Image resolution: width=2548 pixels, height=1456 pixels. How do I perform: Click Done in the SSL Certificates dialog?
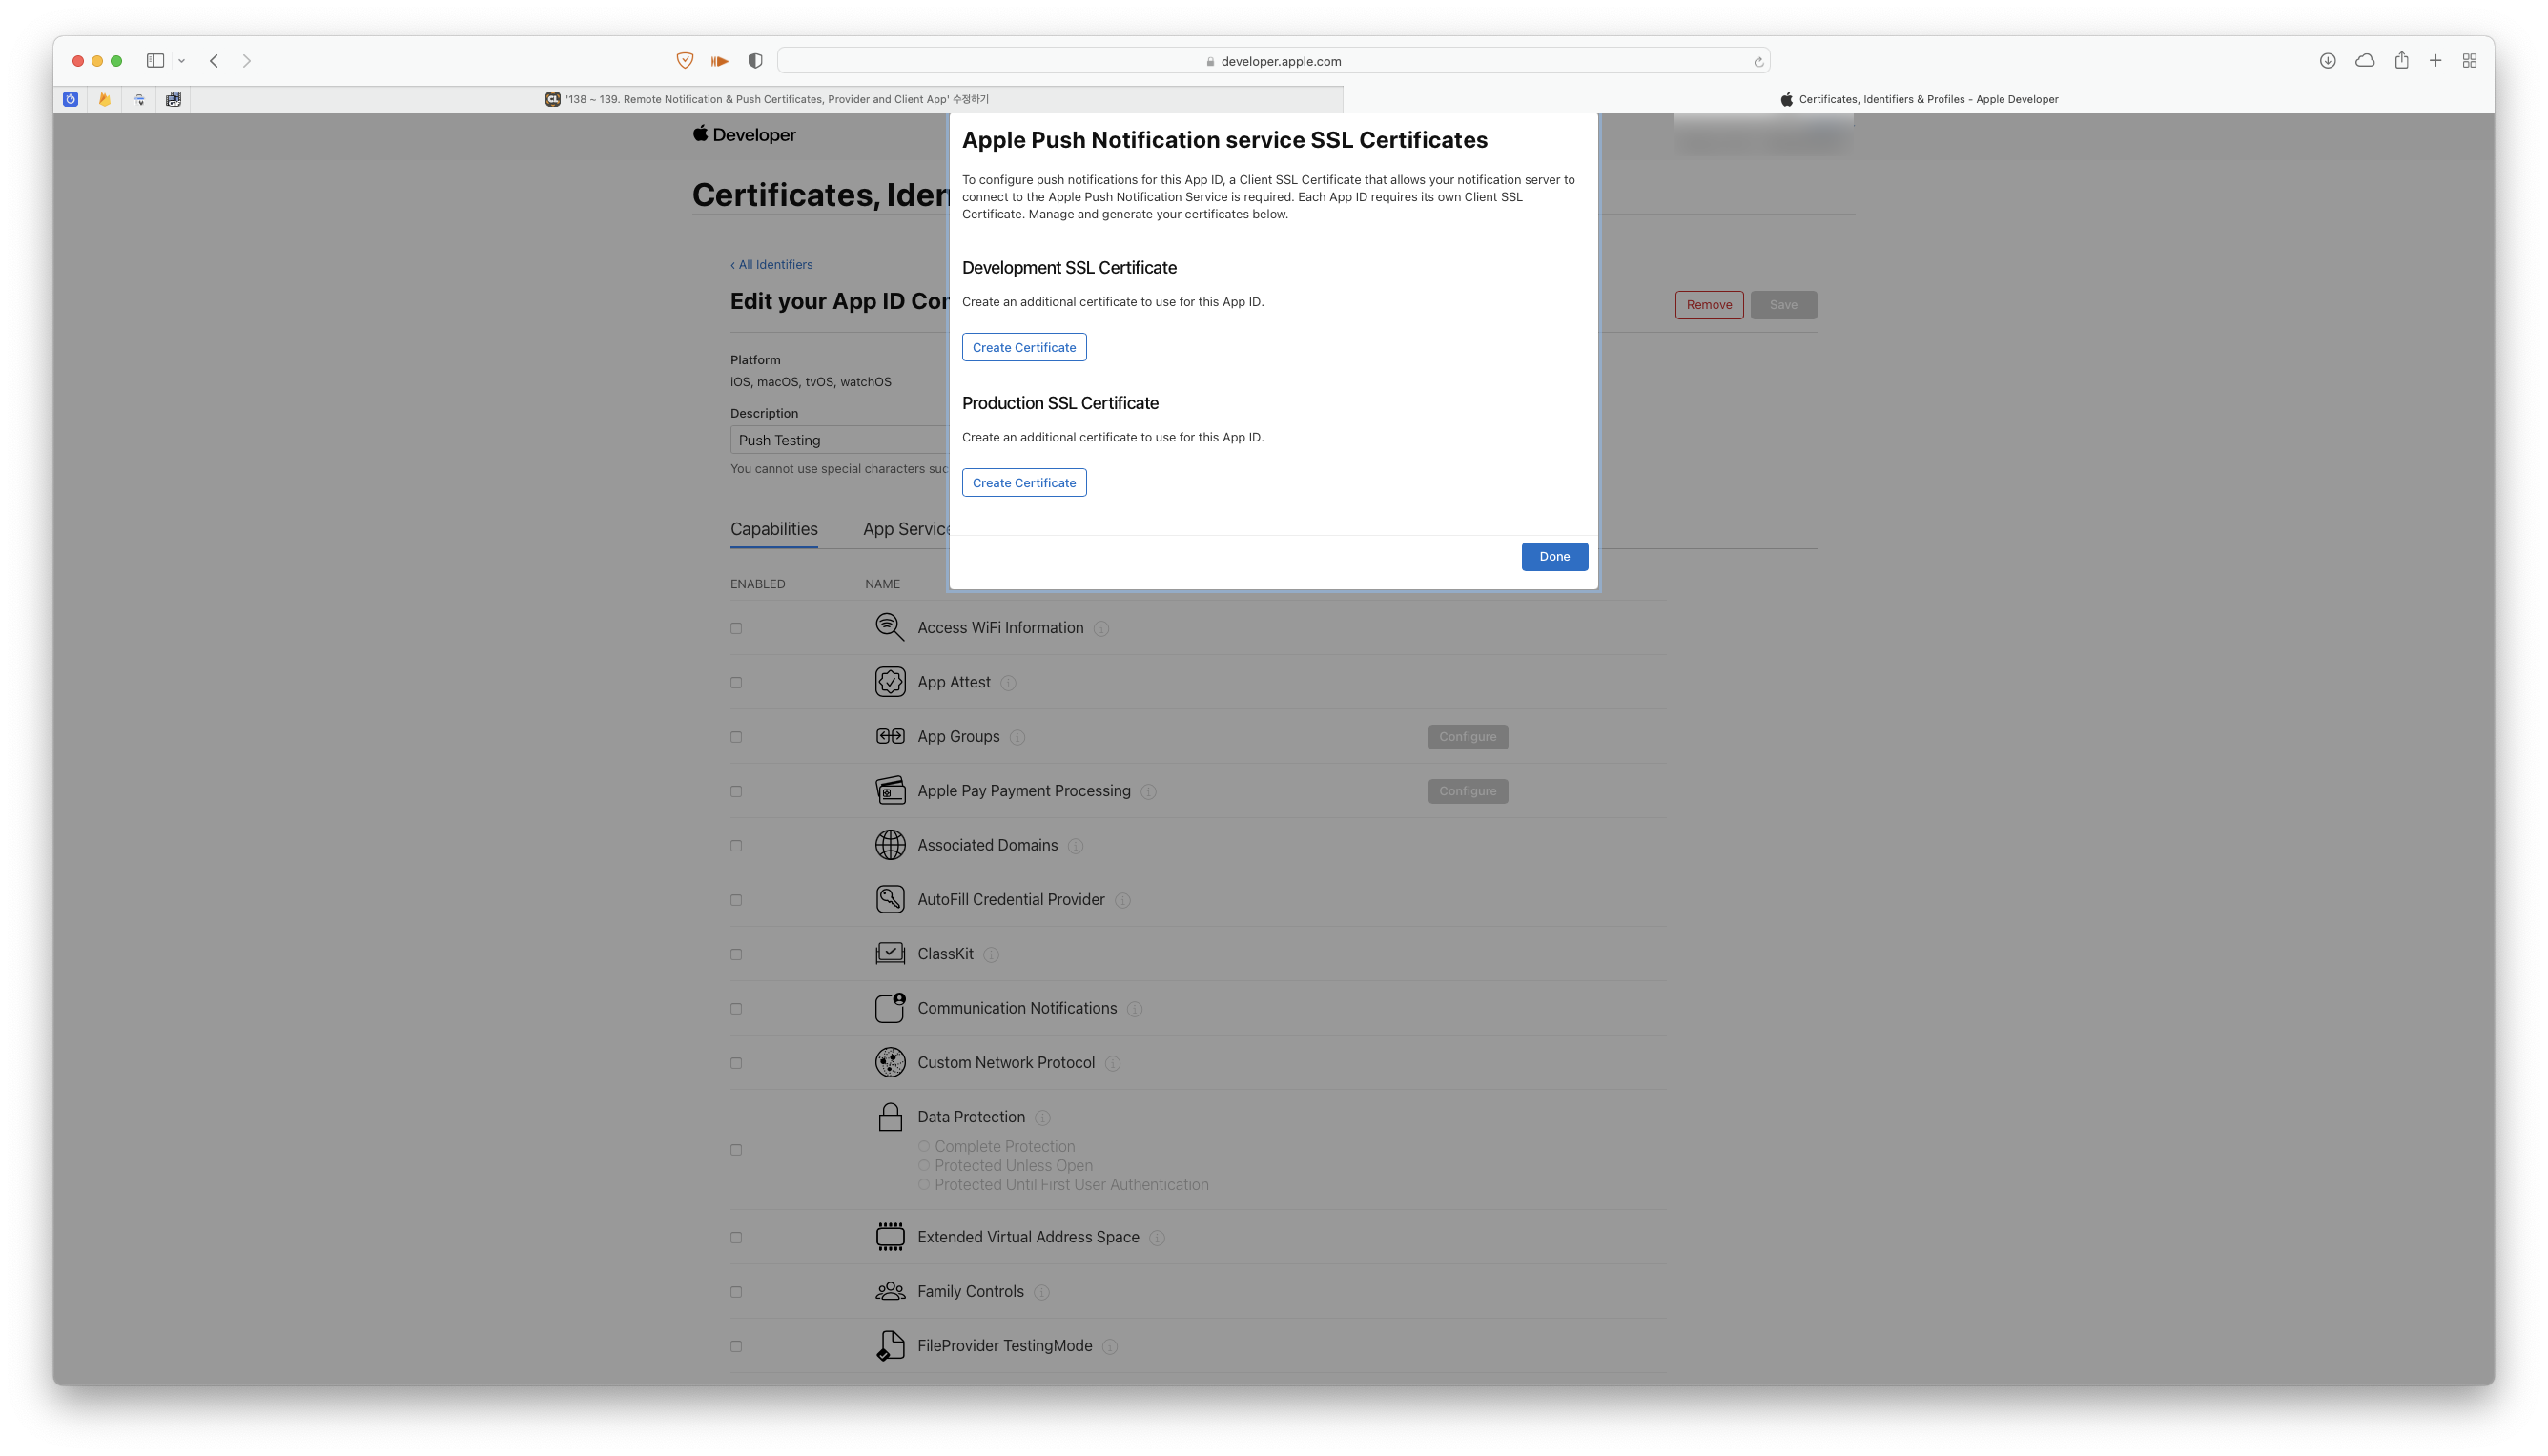tap(1554, 557)
